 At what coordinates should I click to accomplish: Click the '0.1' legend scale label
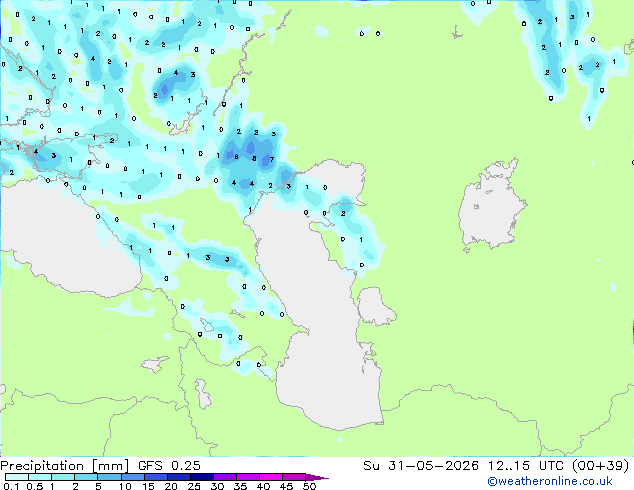(x=11, y=486)
